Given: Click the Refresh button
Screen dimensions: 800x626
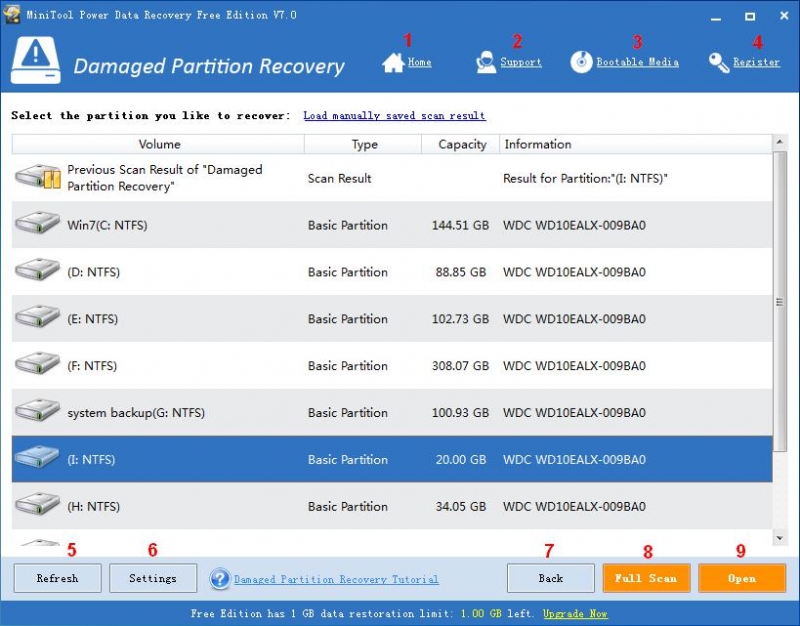Looking at the screenshot, I should [x=58, y=578].
